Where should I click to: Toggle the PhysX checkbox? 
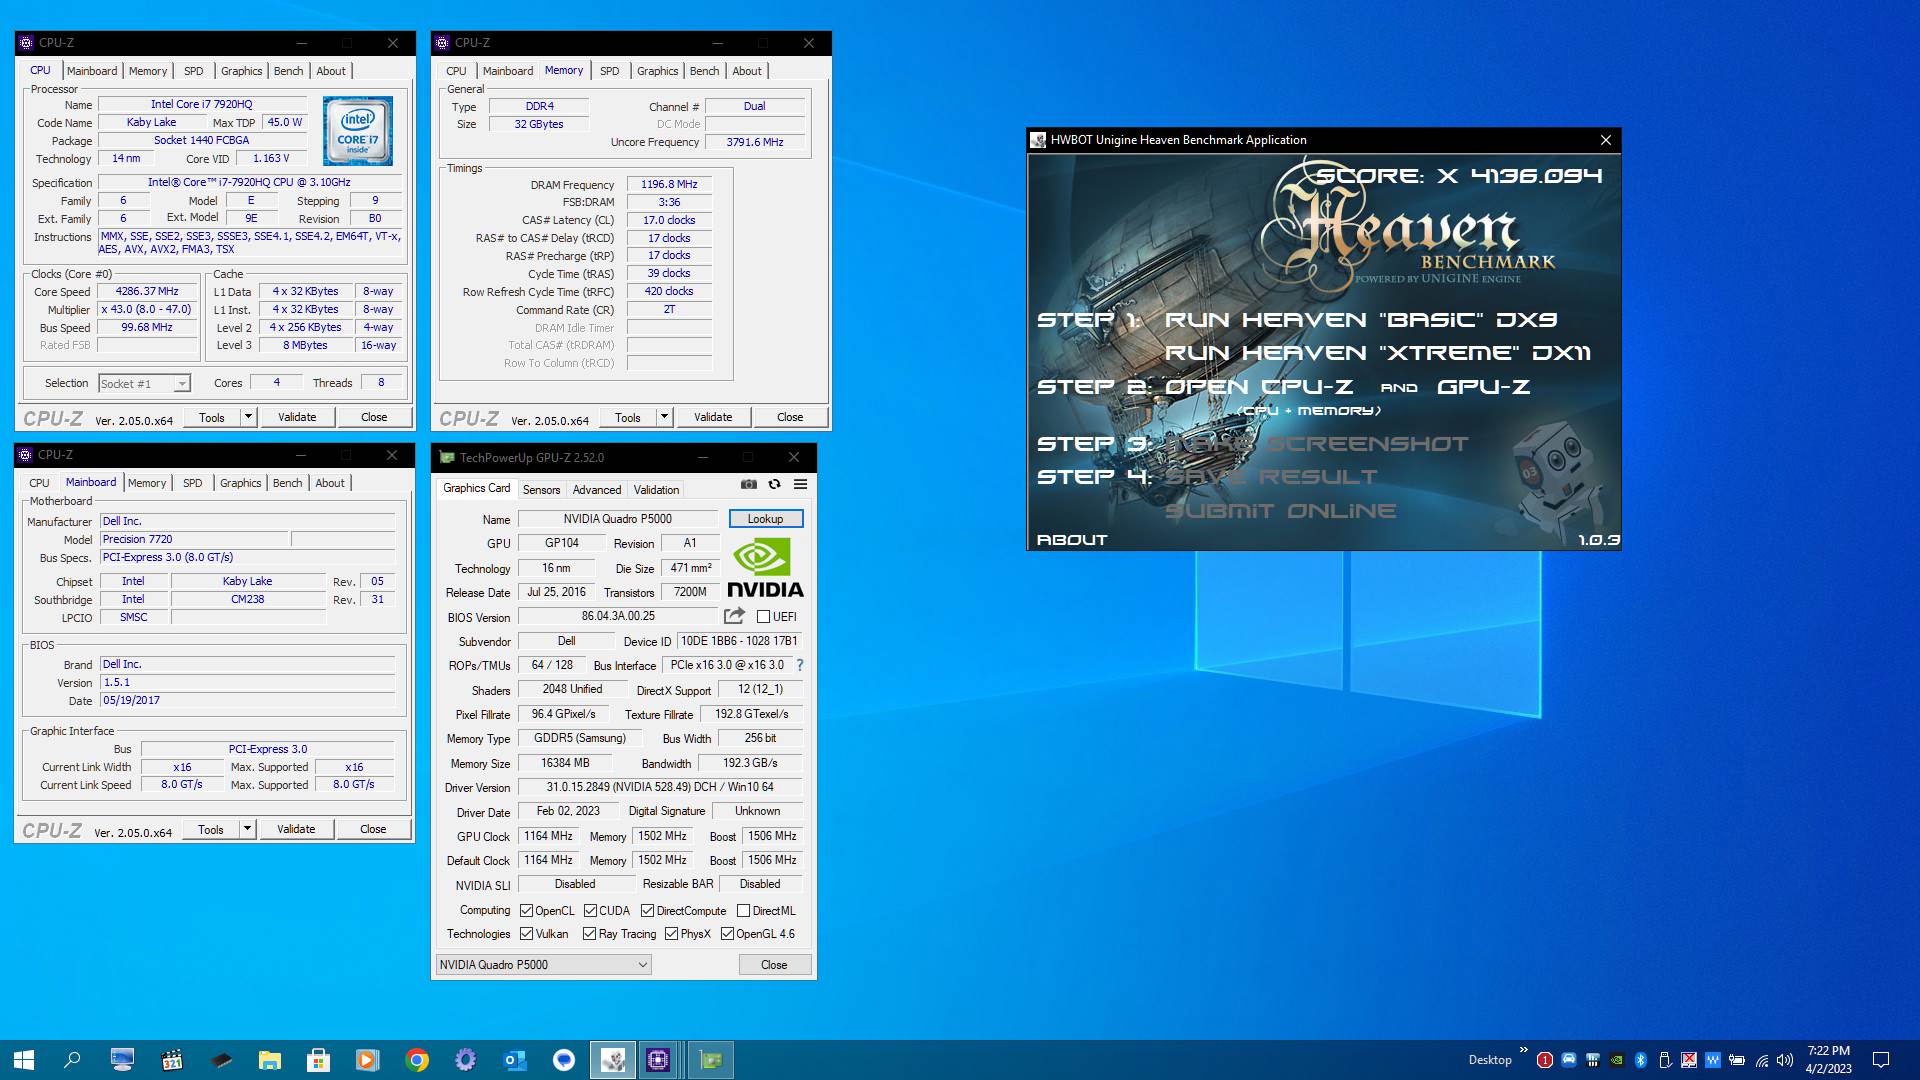[x=671, y=934]
